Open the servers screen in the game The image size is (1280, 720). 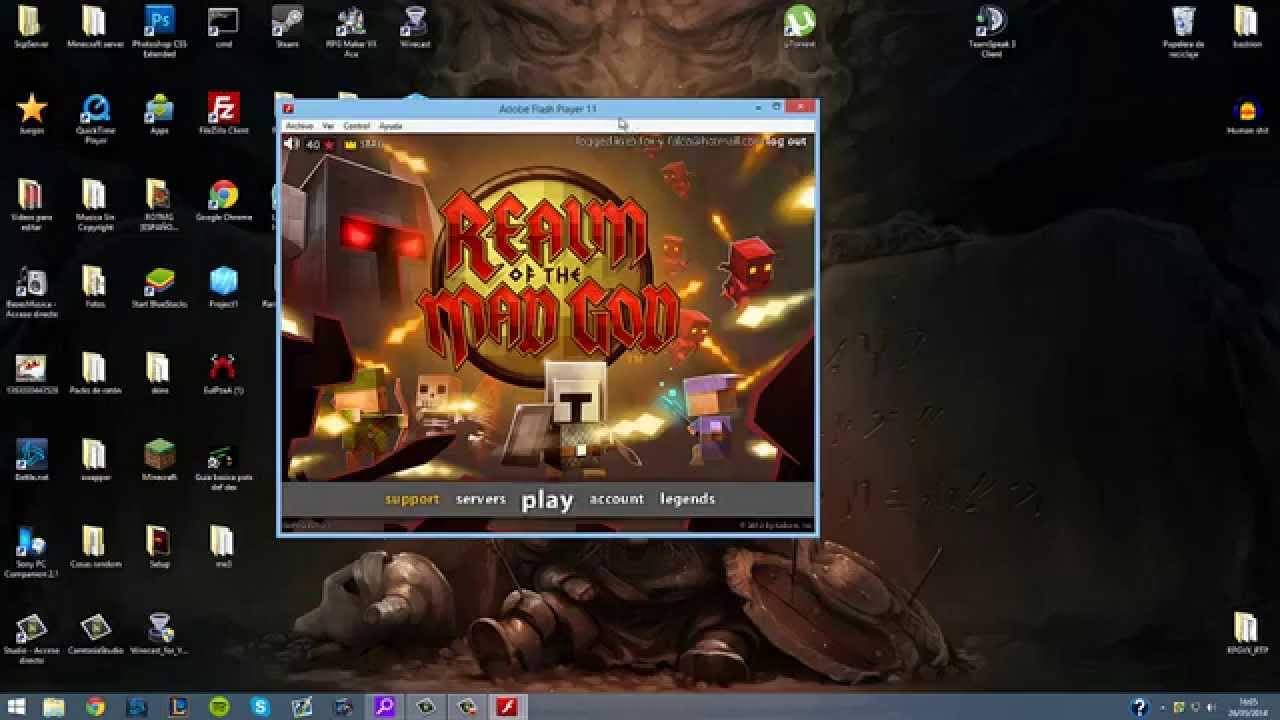[481, 499]
